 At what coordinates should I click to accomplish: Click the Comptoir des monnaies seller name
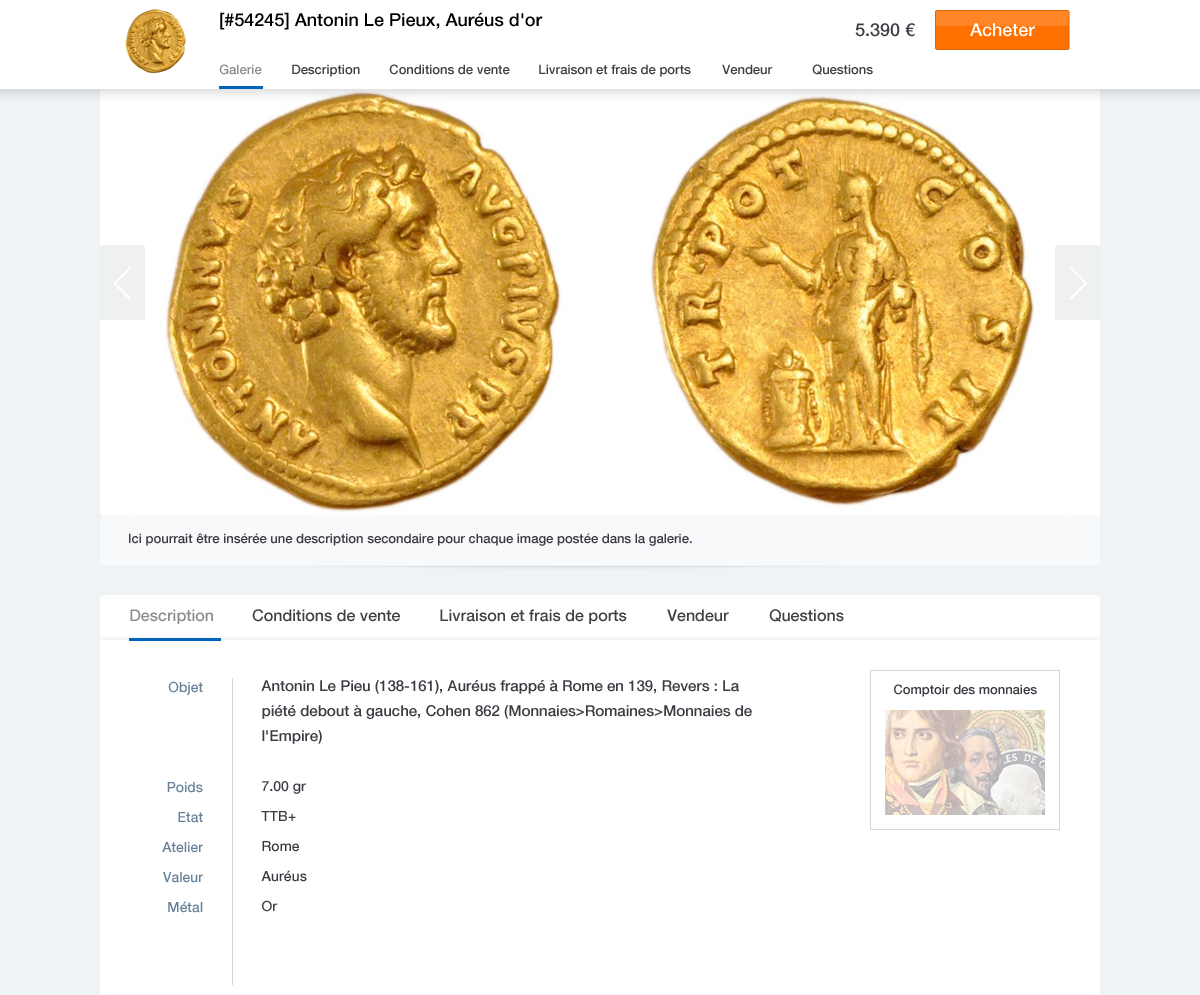click(965, 689)
